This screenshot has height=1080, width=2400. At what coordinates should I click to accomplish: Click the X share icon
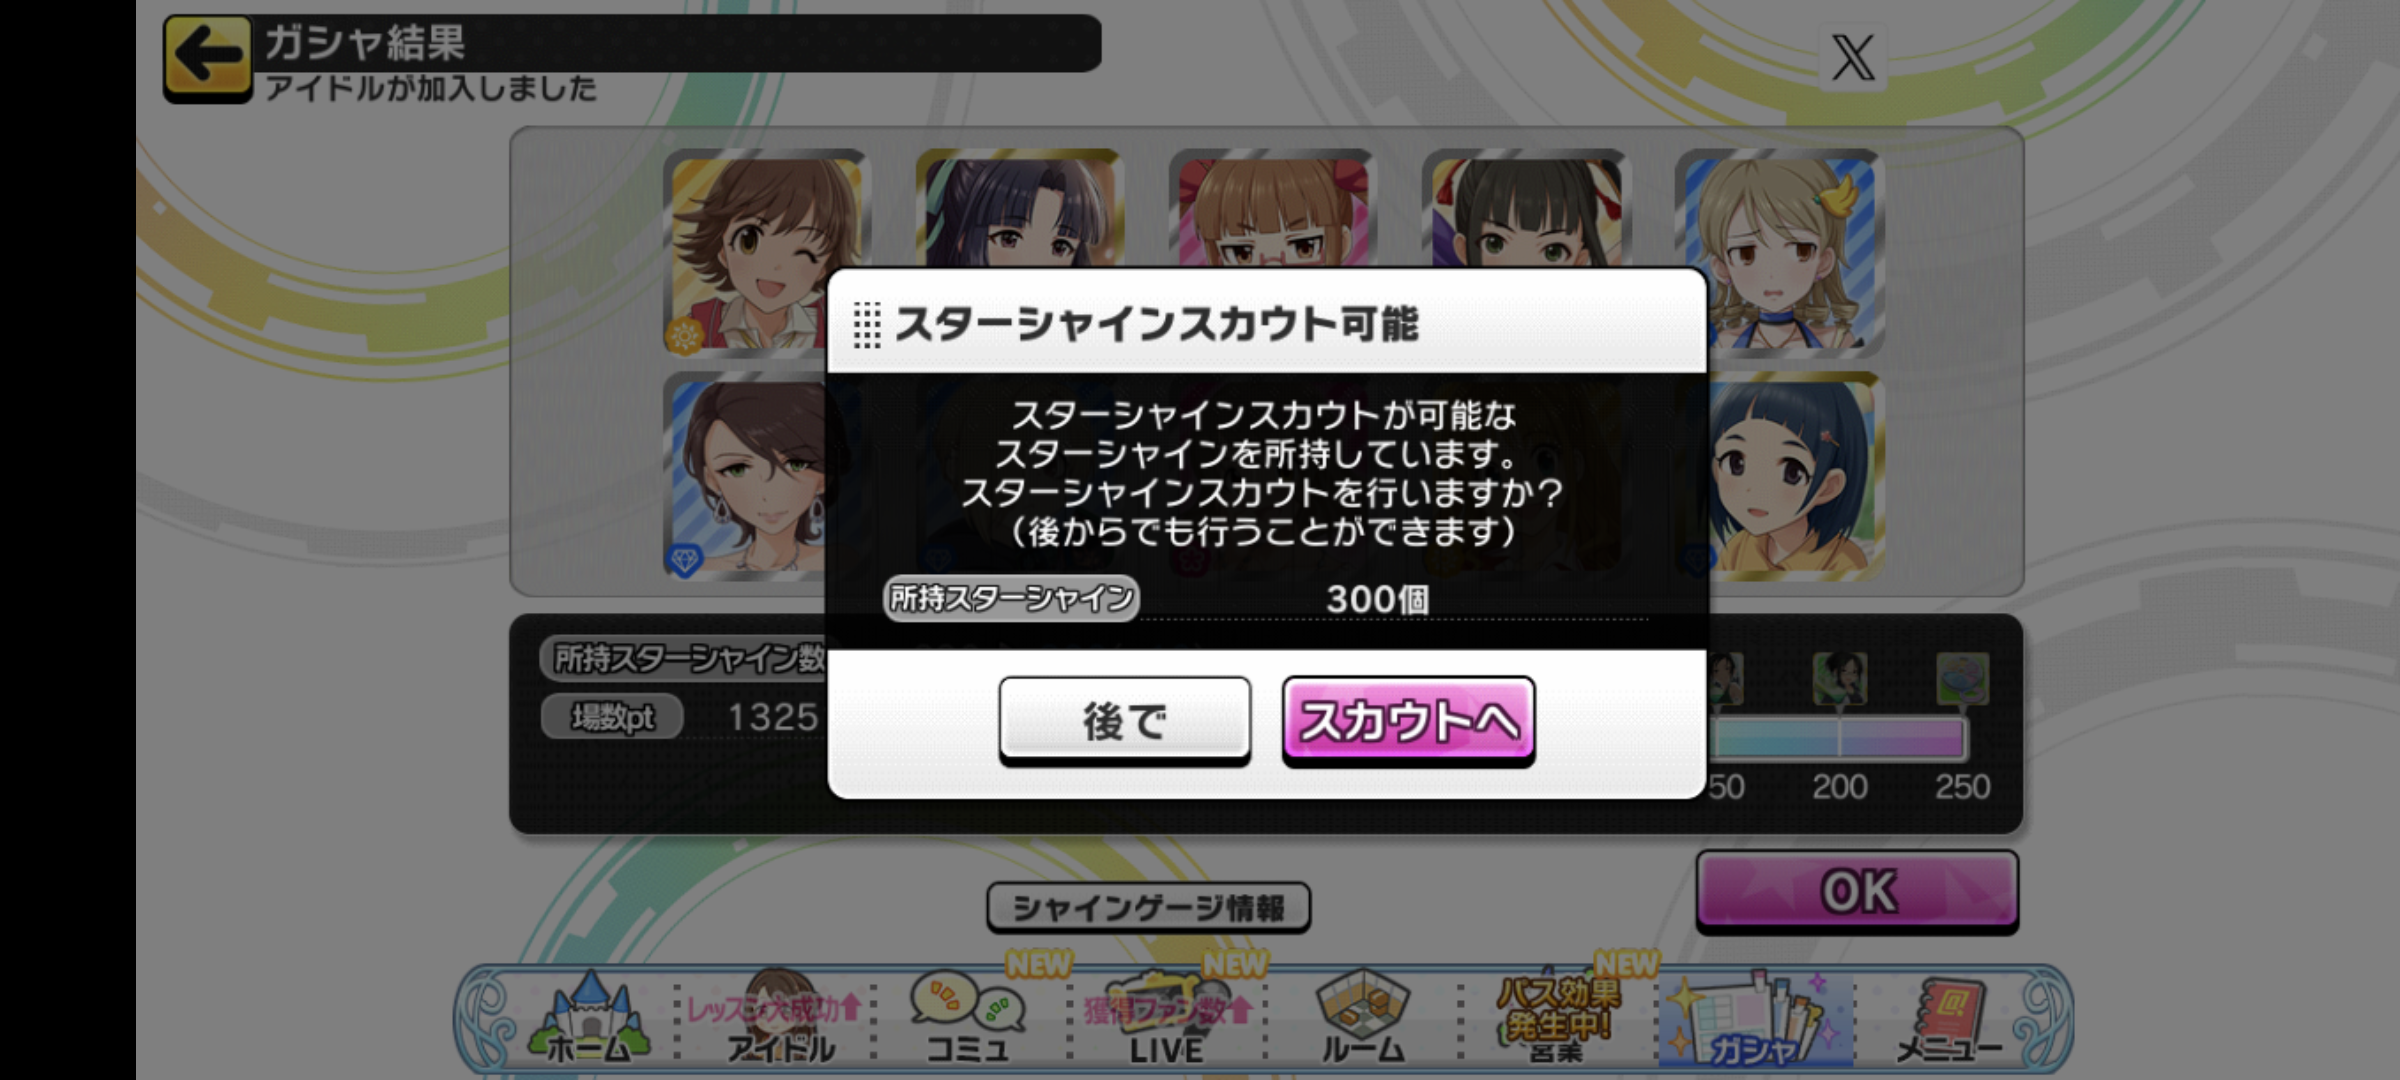1852,57
